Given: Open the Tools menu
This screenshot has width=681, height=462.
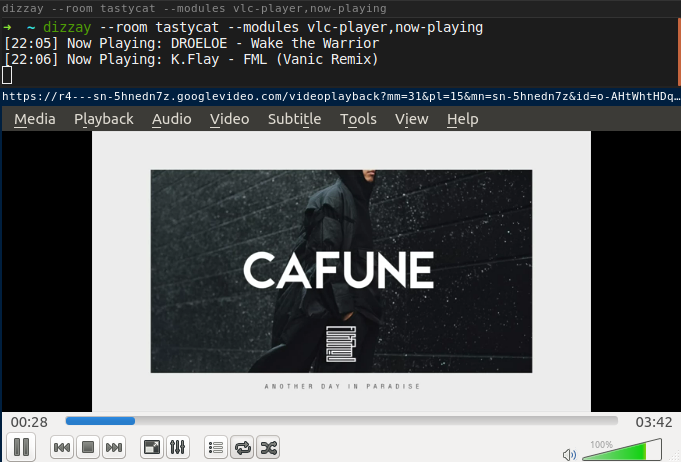Looking at the screenshot, I should point(358,119).
